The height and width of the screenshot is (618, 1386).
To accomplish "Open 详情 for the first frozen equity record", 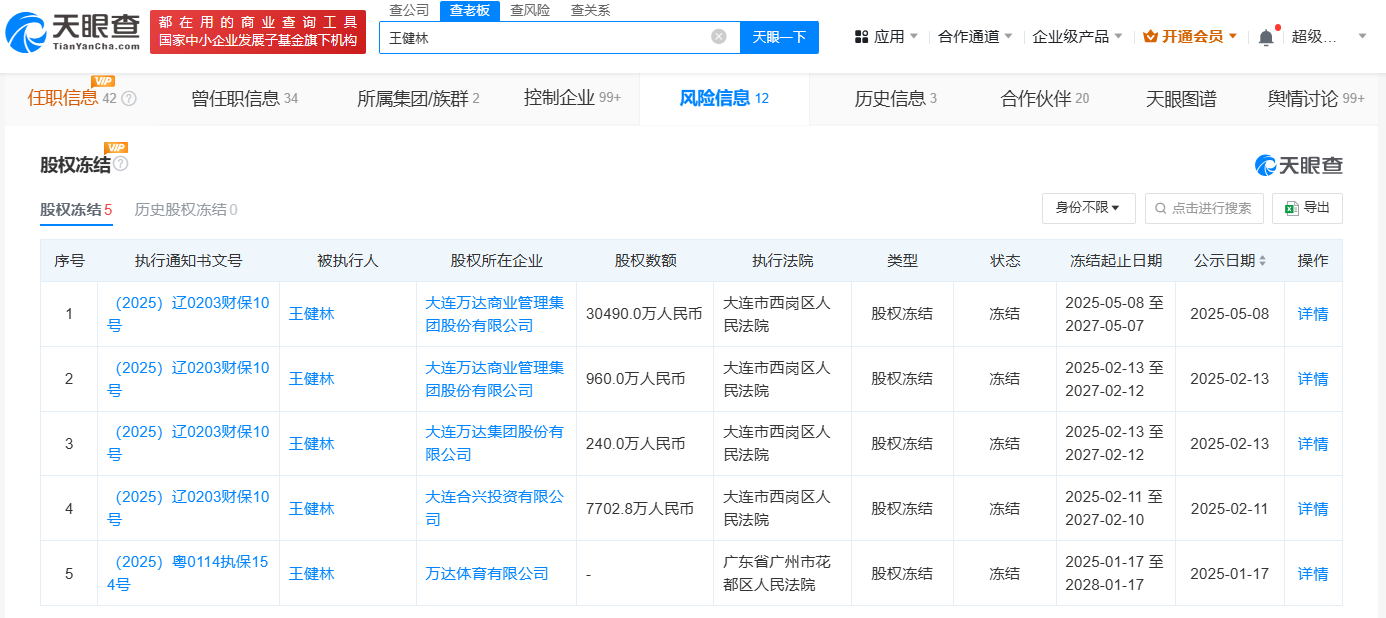I will click(1312, 313).
